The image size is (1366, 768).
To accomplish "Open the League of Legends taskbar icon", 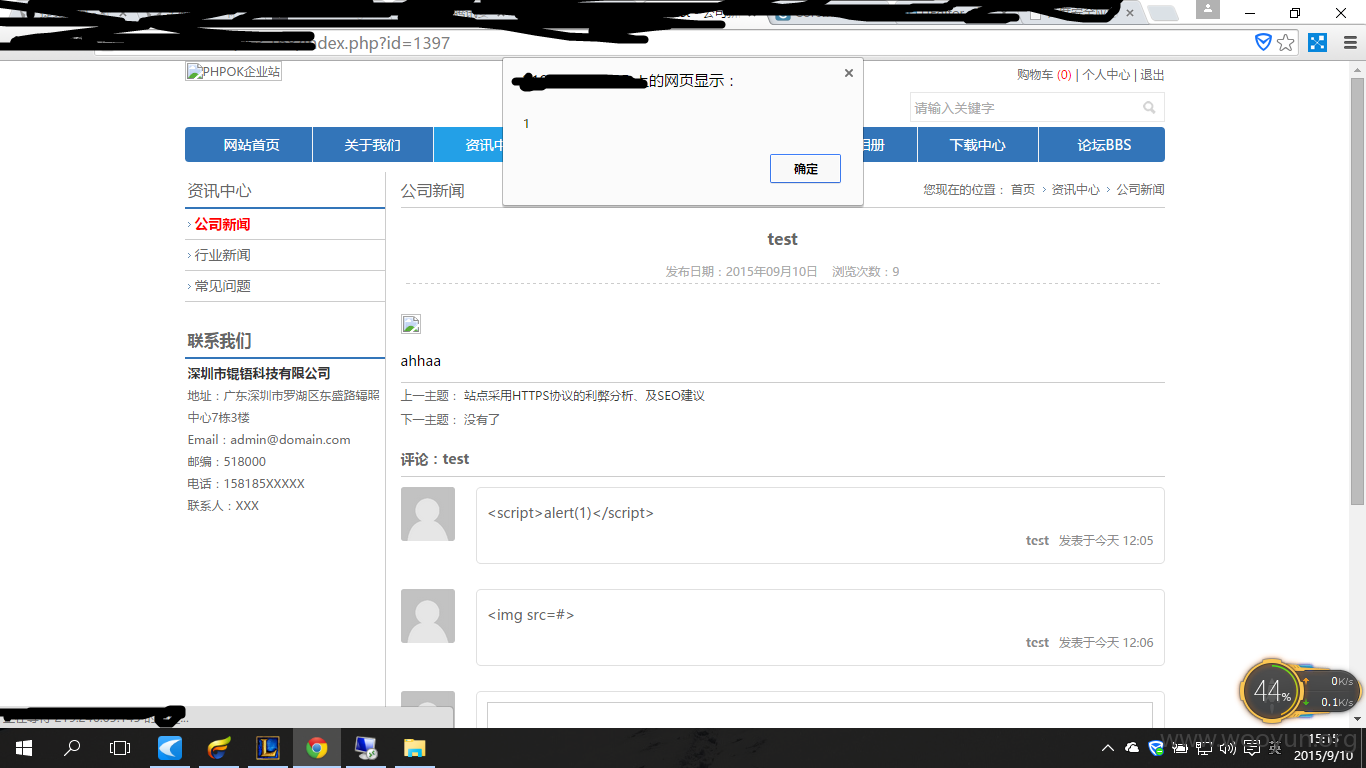I will (268, 748).
